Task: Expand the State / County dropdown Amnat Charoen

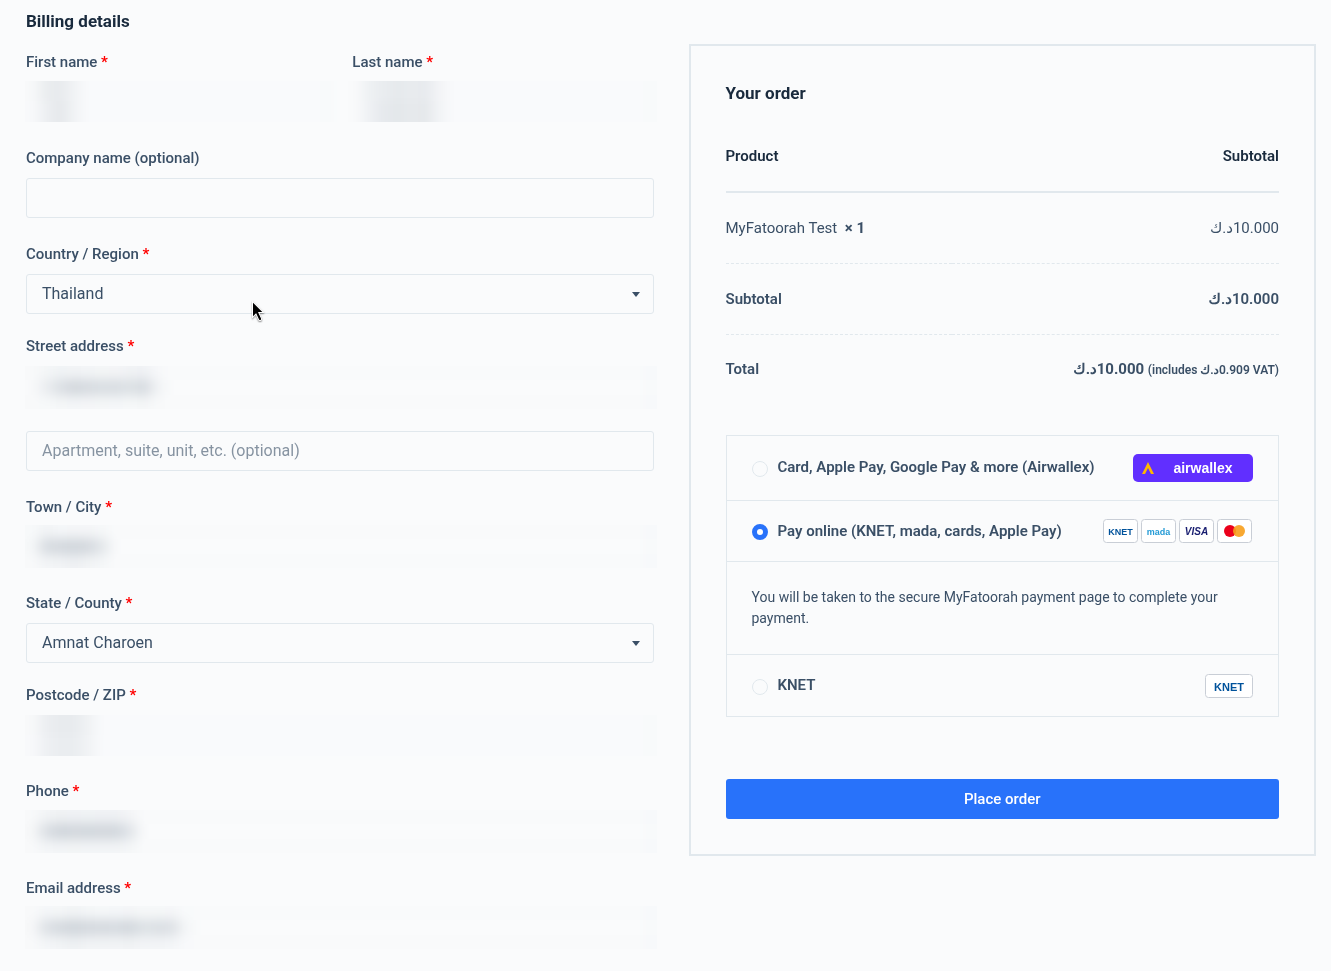Action: [x=340, y=643]
